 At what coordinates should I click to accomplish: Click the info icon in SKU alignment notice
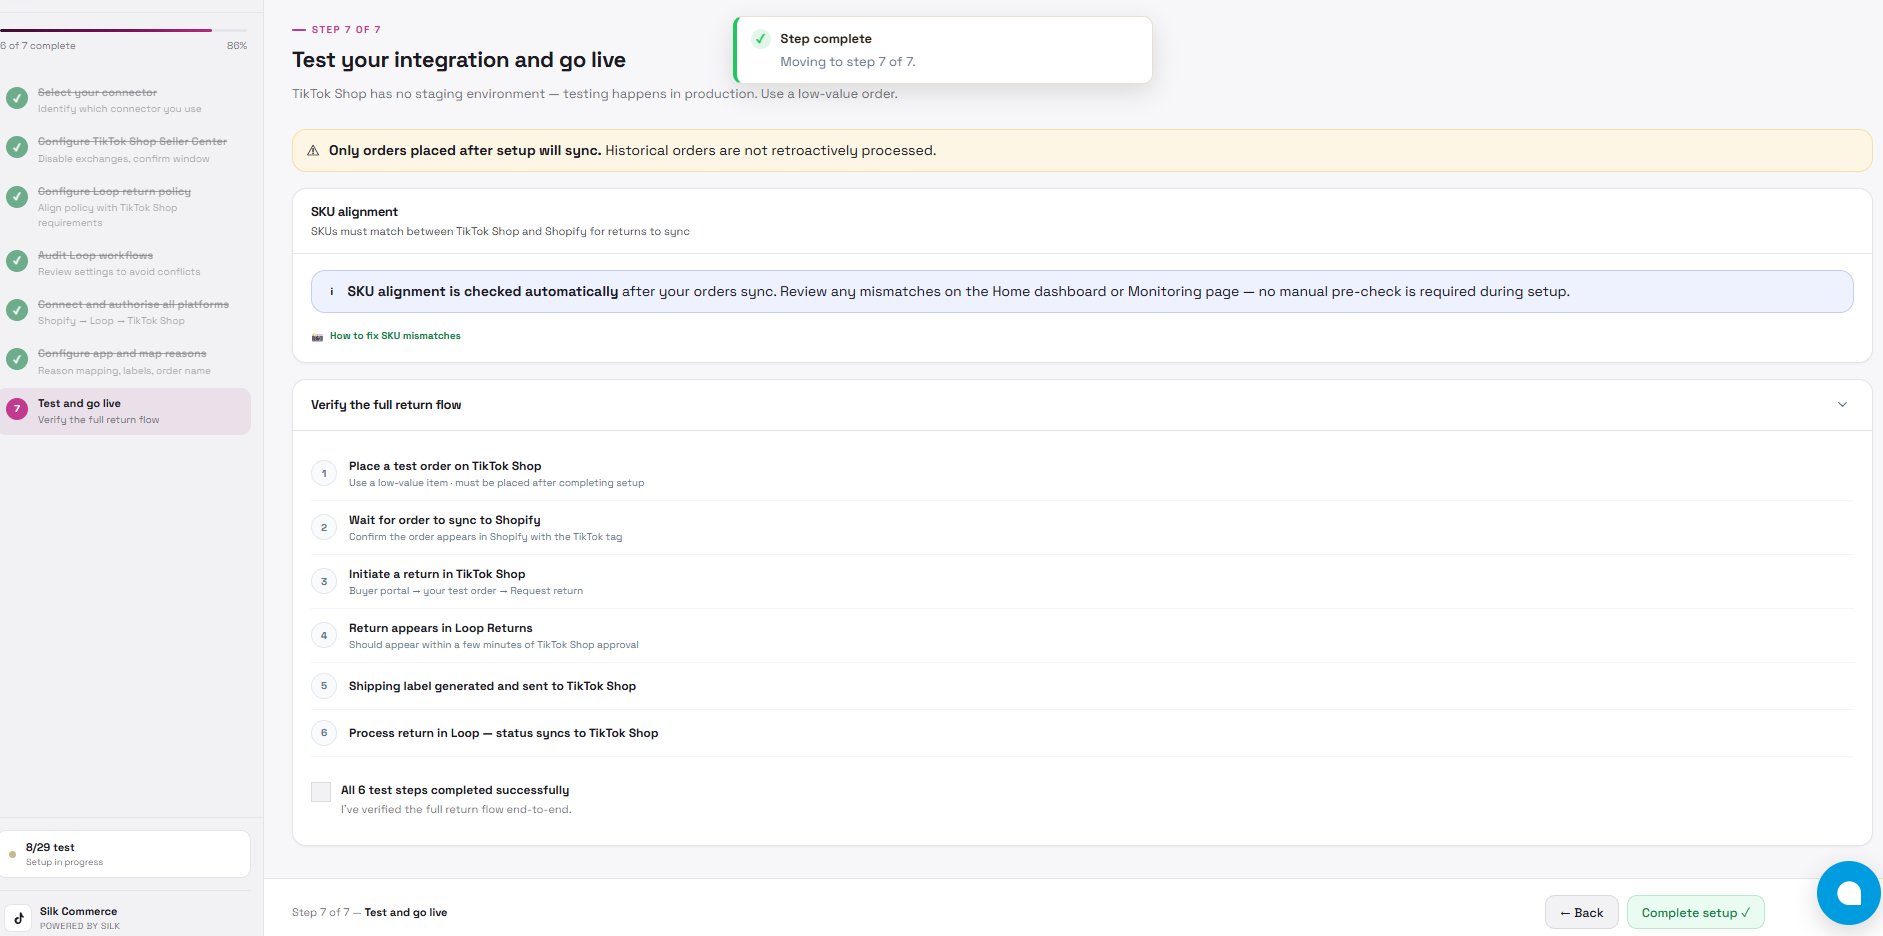pos(332,292)
